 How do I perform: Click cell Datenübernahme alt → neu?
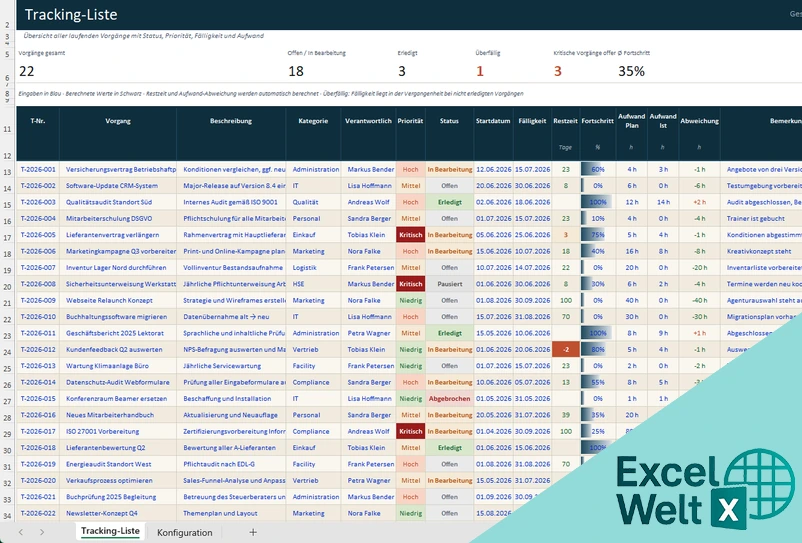pyautogui.click(x=231, y=316)
